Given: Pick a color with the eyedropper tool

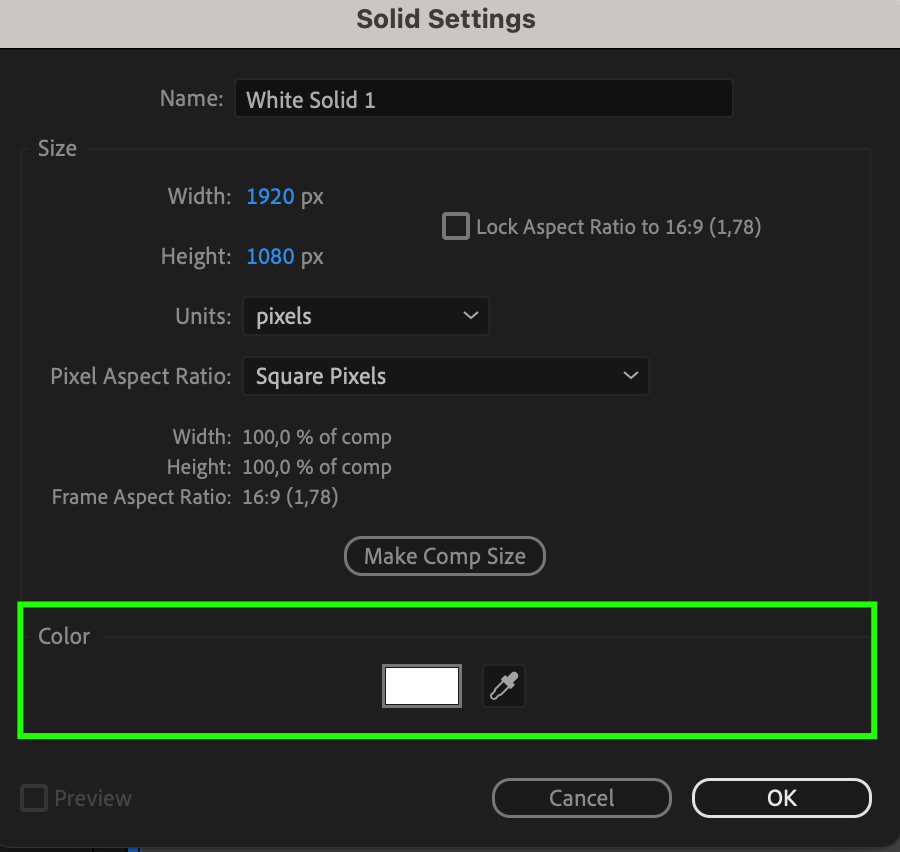Looking at the screenshot, I should tap(504, 687).
